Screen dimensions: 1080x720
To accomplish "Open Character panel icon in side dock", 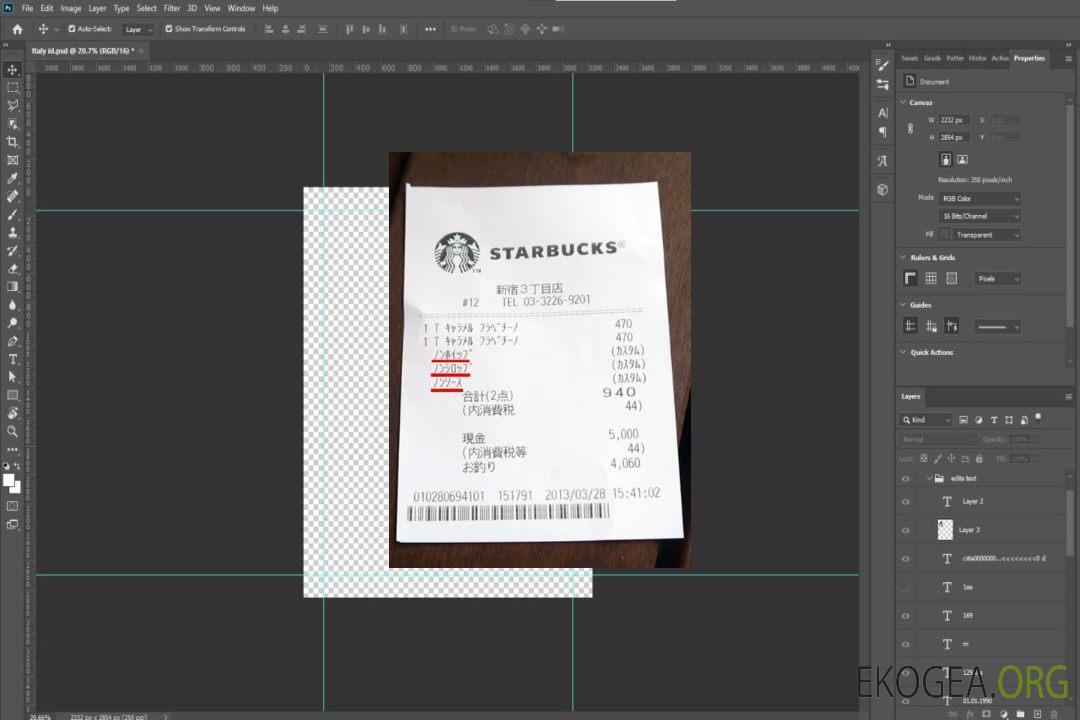I will click(x=883, y=113).
